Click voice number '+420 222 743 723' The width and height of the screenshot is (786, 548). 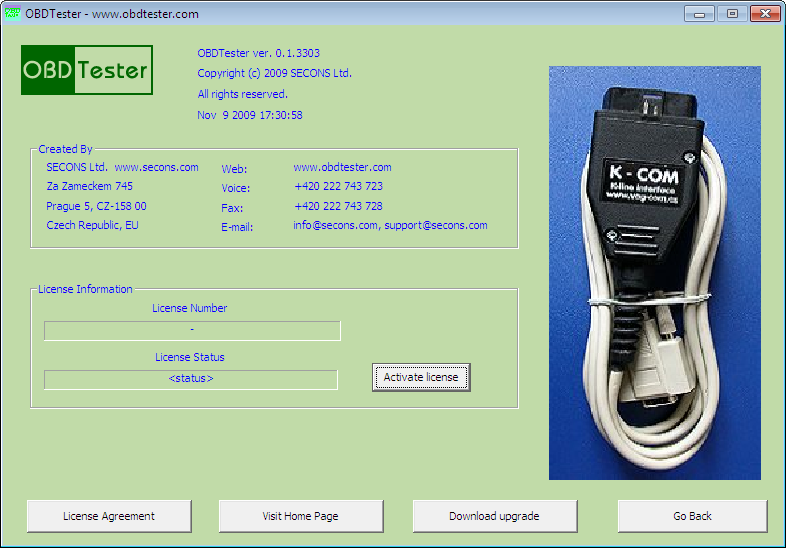pyautogui.click(x=338, y=186)
